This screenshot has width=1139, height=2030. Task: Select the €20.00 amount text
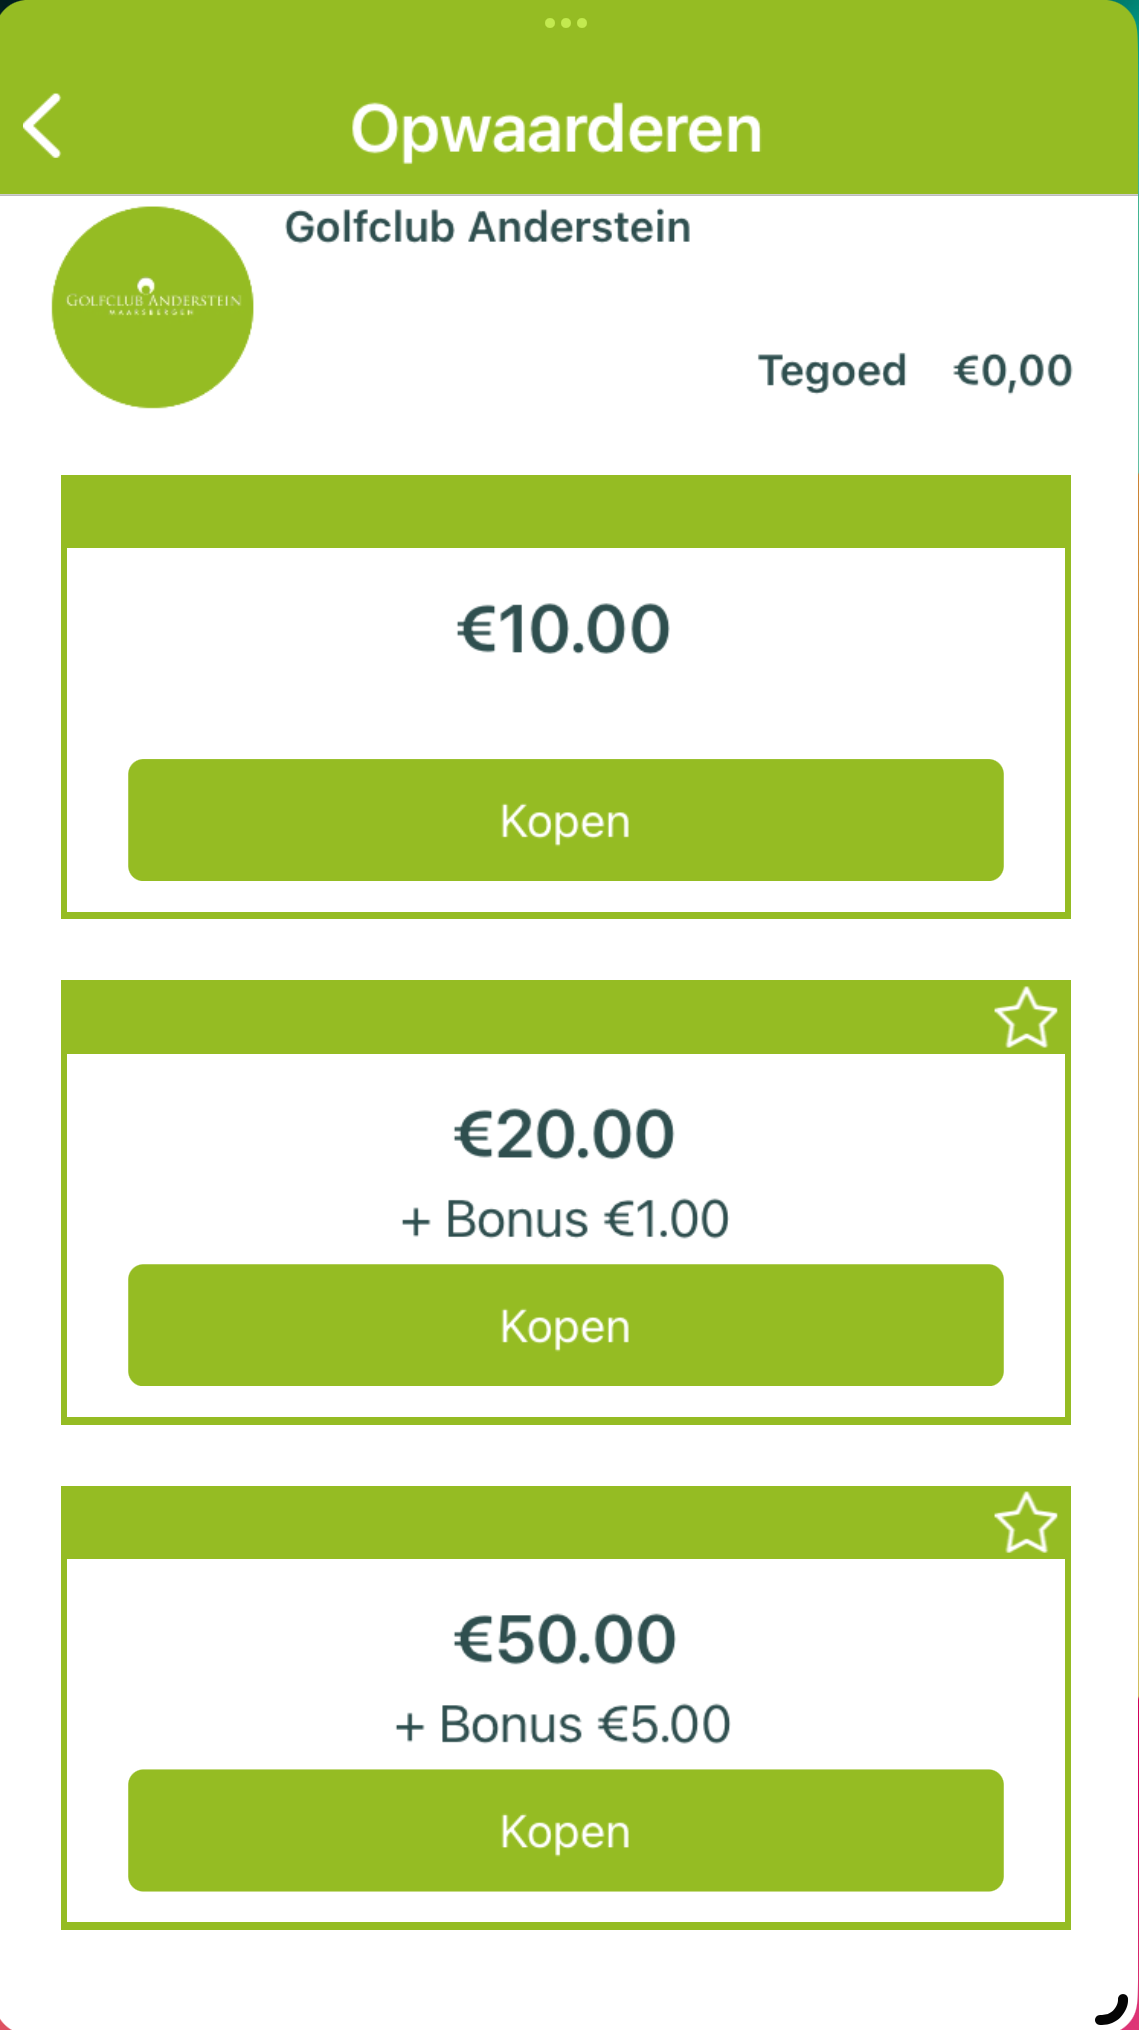[564, 1135]
